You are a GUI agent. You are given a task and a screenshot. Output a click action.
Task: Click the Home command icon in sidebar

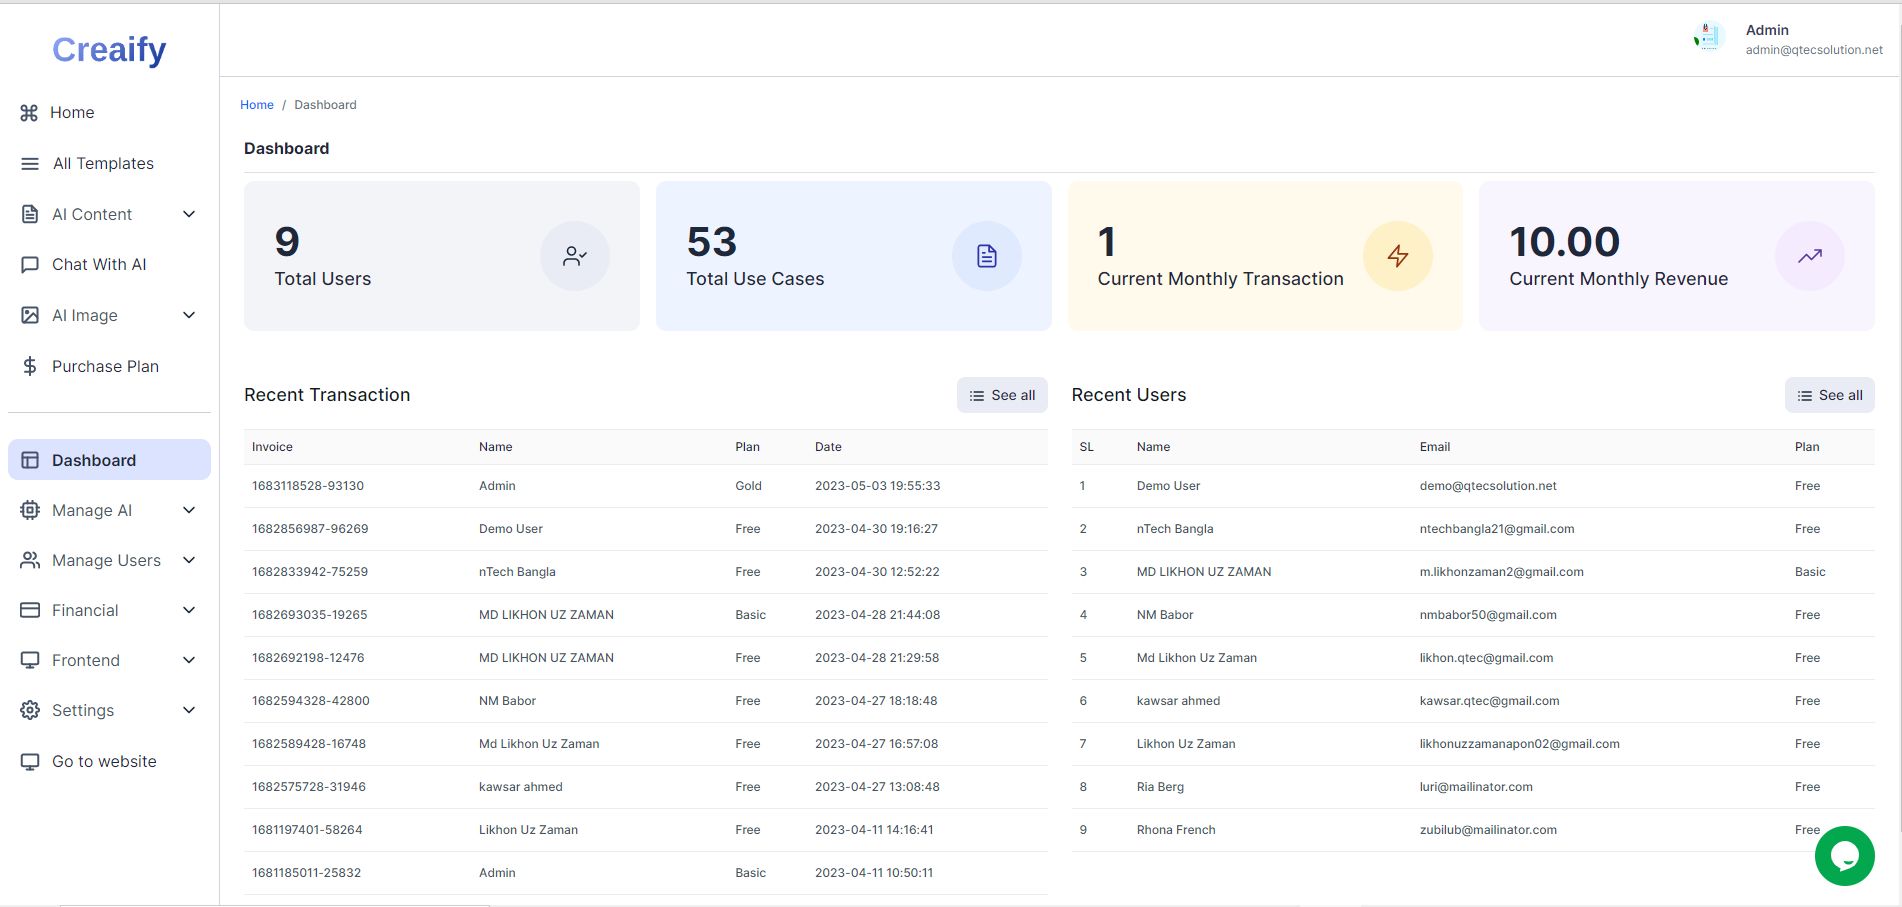click(30, 113)
